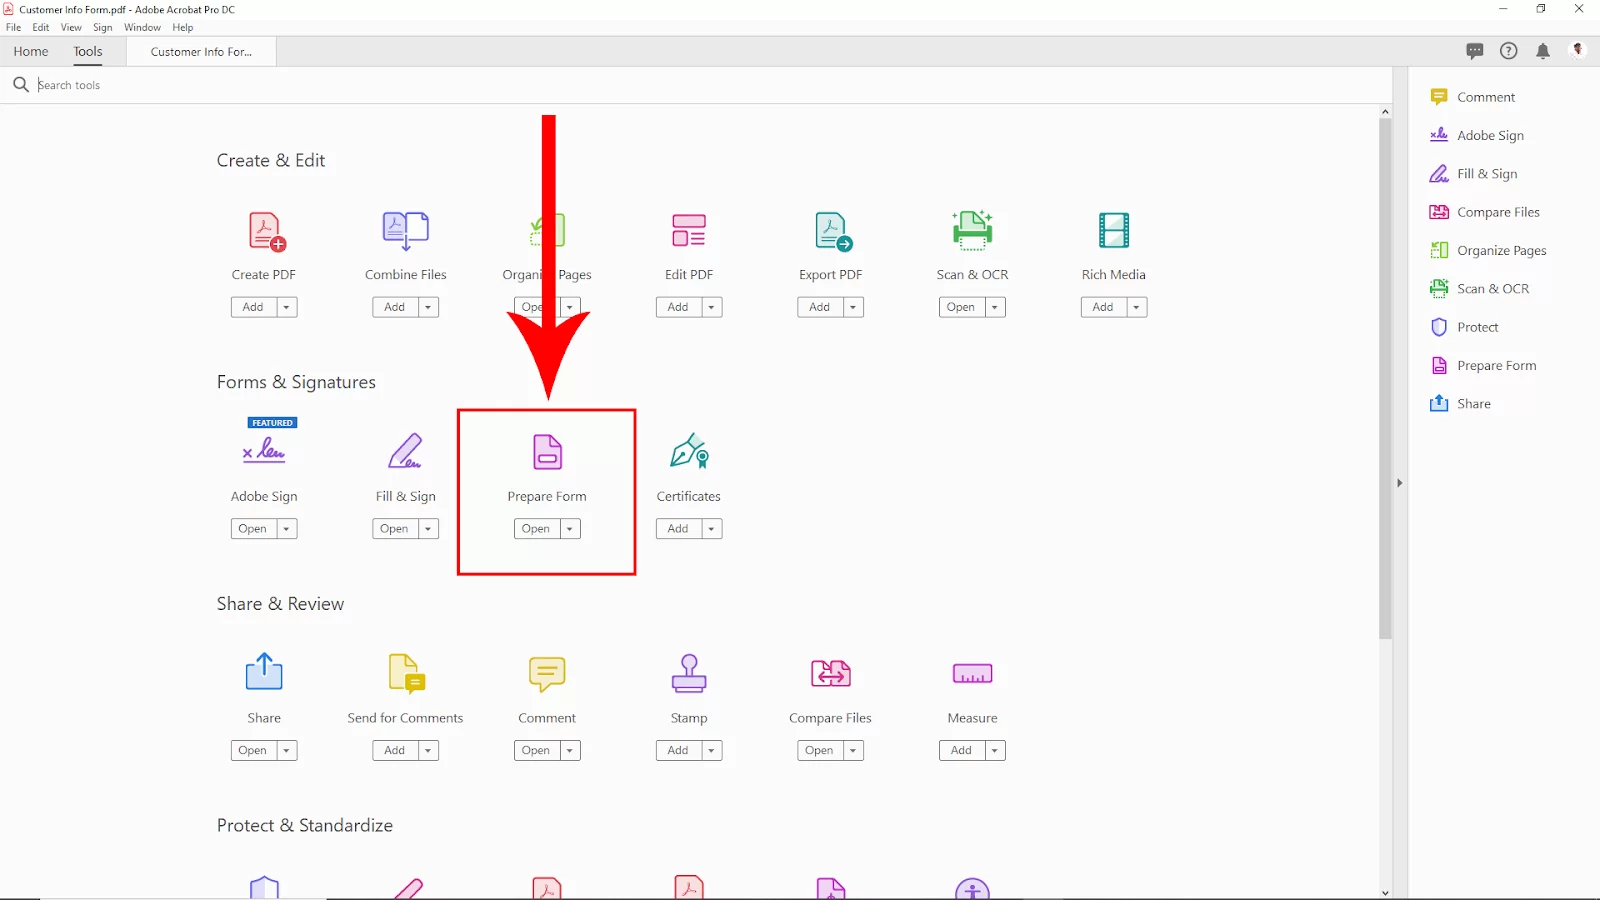This screenshot has width=1600, height=900.
Task: Expand the Export PDF Add dropdown arrow
Action: [x=853, y=307]
